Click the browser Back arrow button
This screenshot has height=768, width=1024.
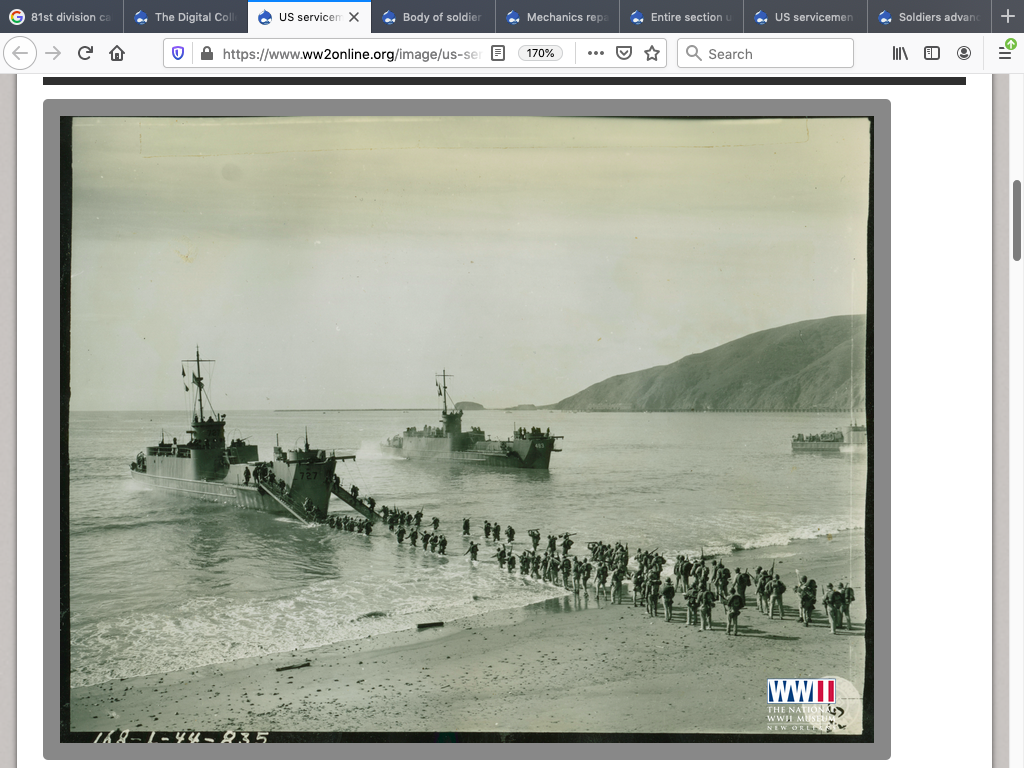[21, 53]
